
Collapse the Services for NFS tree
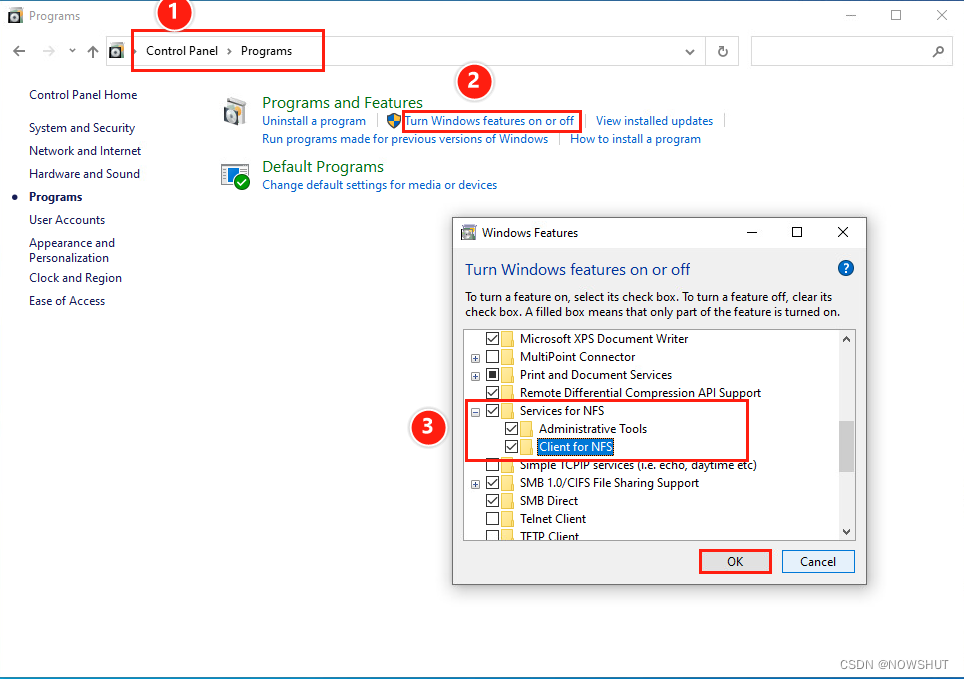476,410
